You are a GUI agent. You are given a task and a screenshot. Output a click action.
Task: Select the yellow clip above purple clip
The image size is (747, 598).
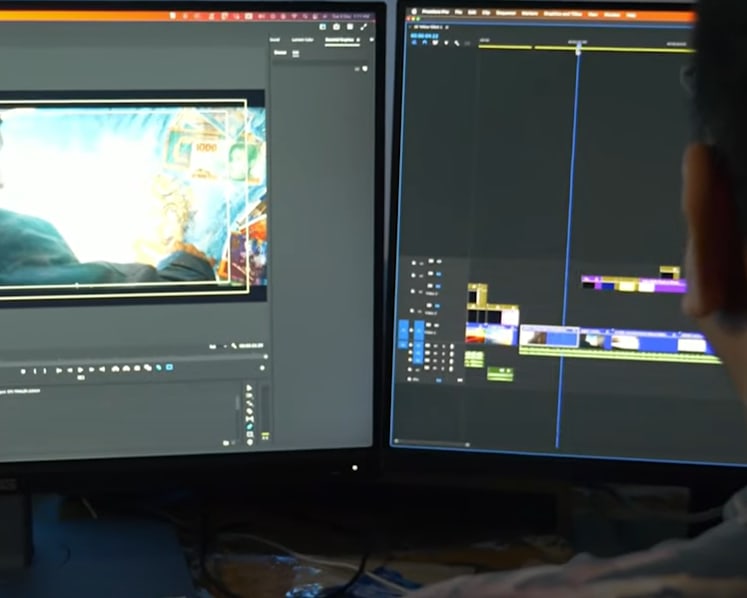[669, 273]
